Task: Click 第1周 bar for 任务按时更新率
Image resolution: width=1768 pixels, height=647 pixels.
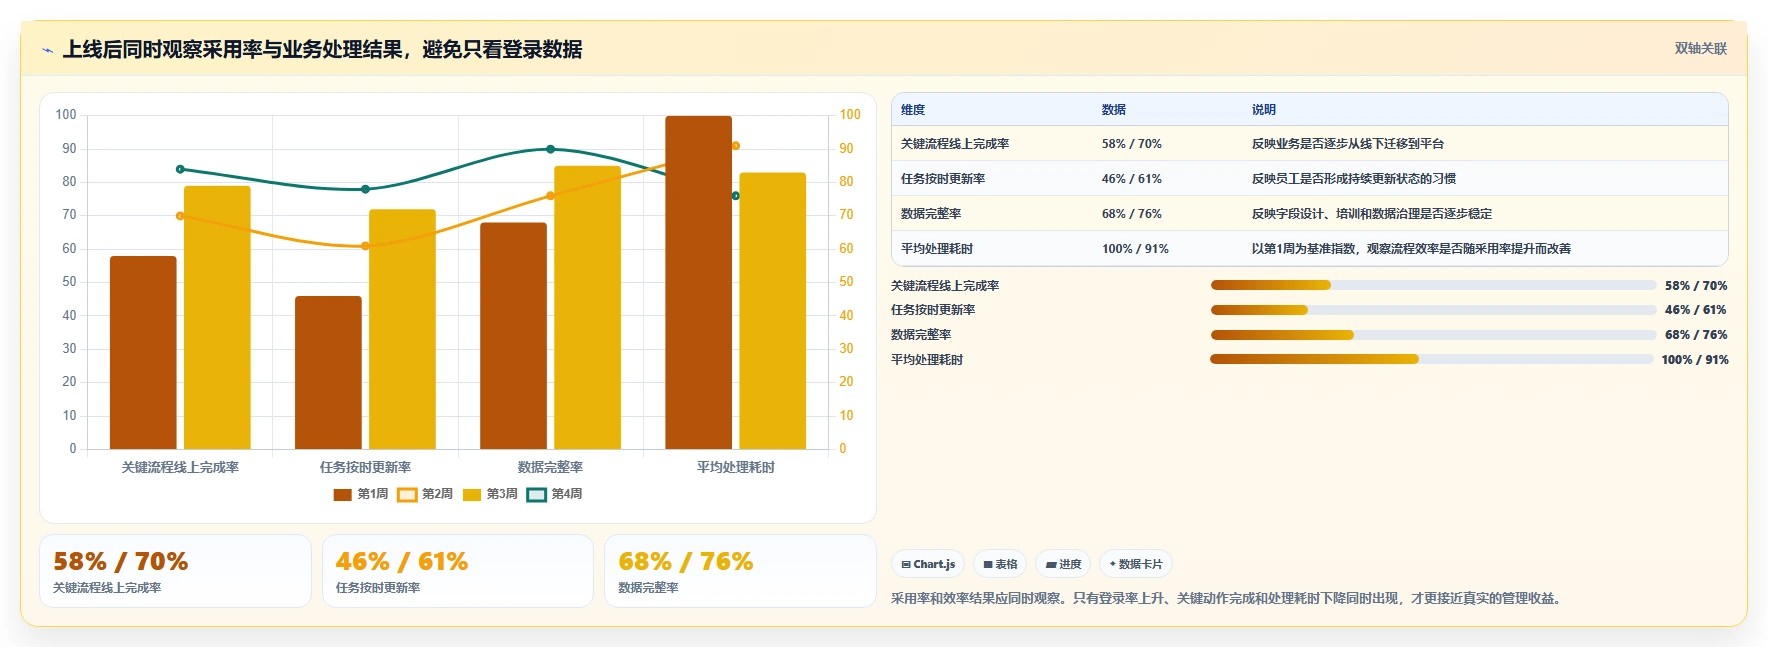Action: 328,373
